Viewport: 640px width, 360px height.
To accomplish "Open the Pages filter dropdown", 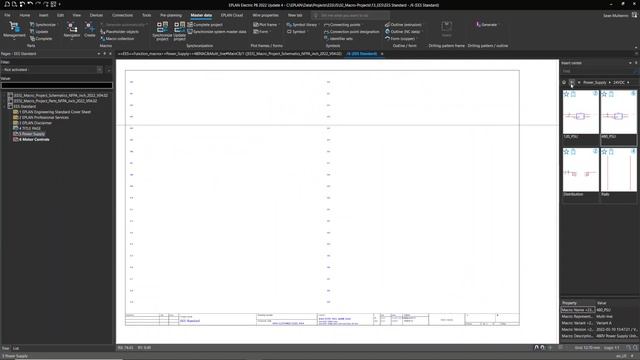I will 99,70.
